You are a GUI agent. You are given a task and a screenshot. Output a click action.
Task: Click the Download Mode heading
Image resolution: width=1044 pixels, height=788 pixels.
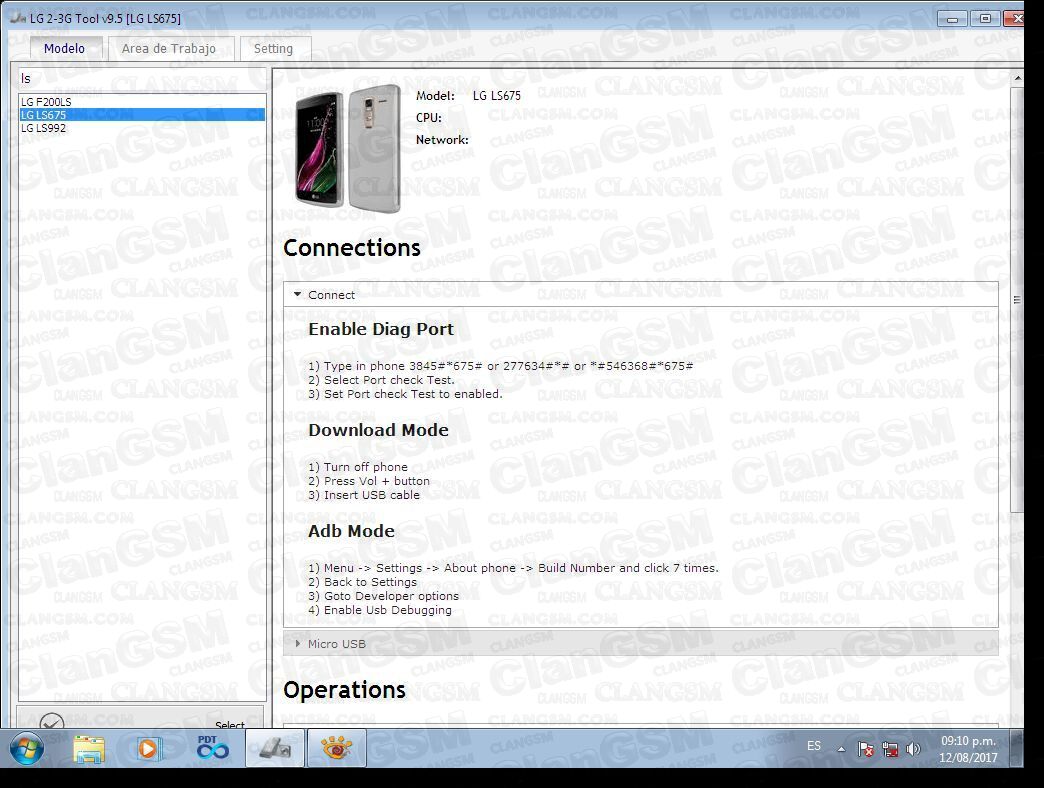(378, 430)
